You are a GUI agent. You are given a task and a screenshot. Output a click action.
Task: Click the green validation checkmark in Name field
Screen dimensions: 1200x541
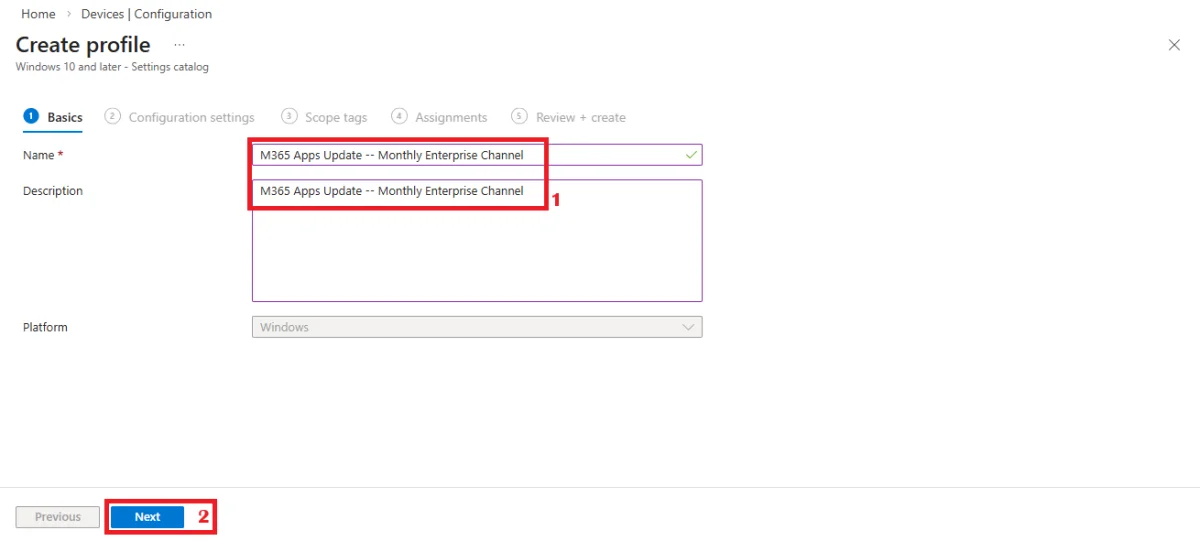(691, 155)
